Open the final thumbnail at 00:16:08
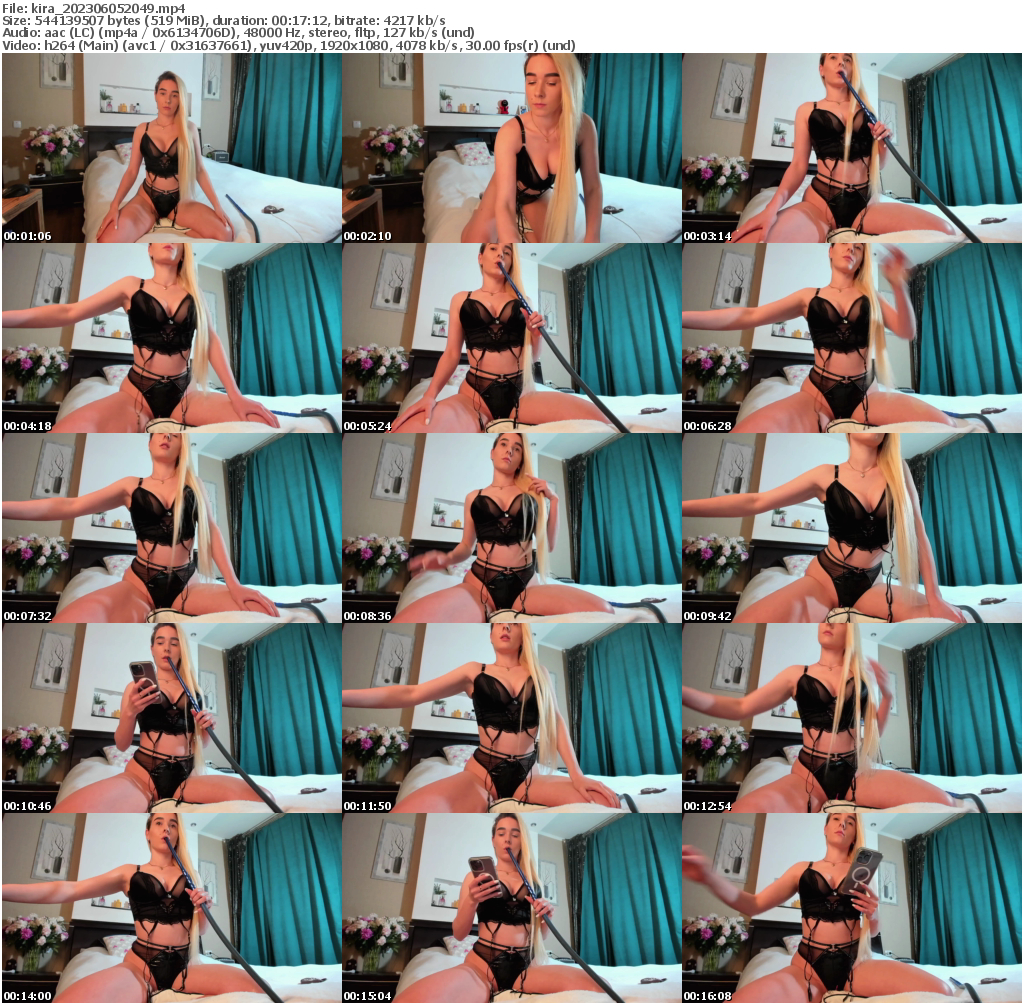 pyautogui.click(x=852, y=900)
